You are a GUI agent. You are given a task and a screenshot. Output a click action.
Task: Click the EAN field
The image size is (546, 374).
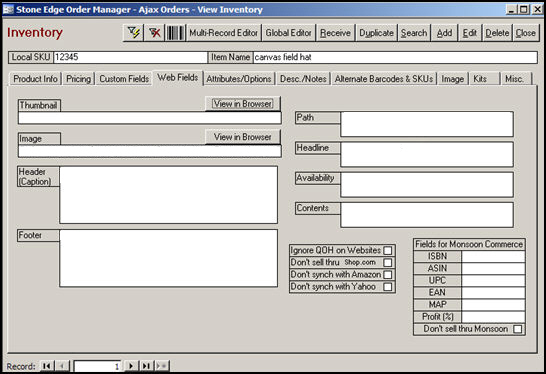pos(493,293)
